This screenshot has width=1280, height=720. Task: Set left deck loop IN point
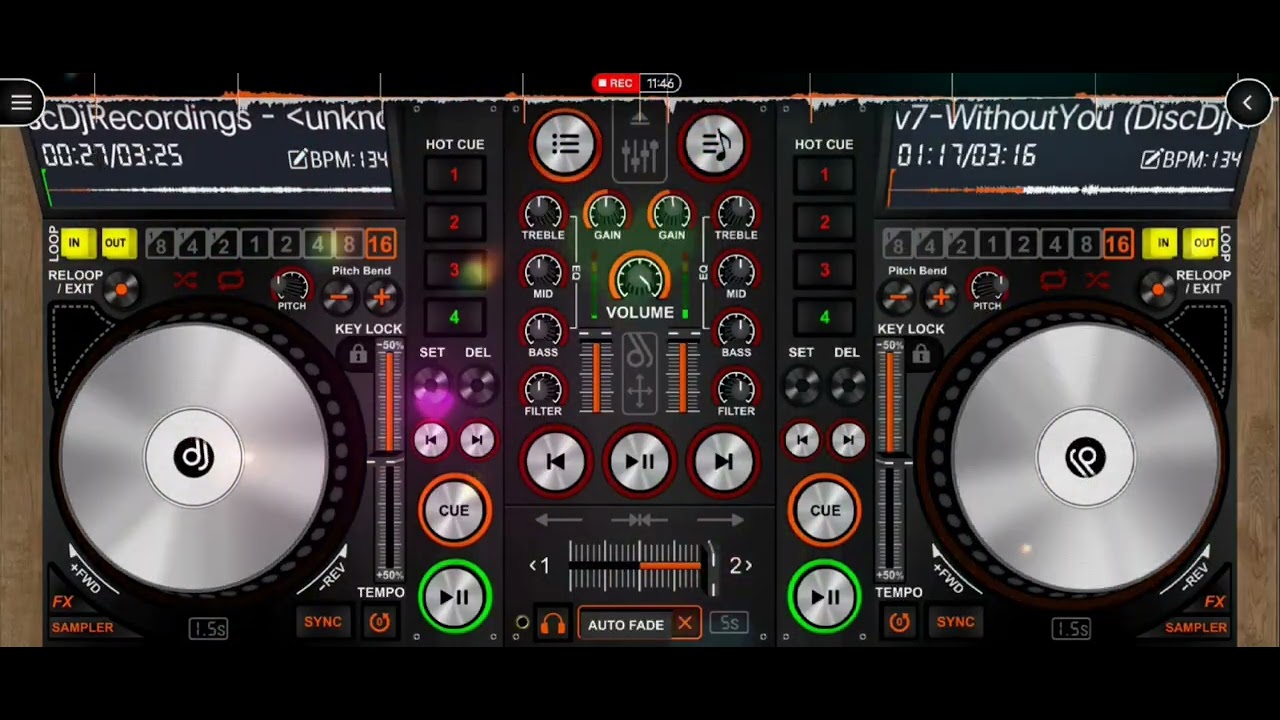point(74,243)
